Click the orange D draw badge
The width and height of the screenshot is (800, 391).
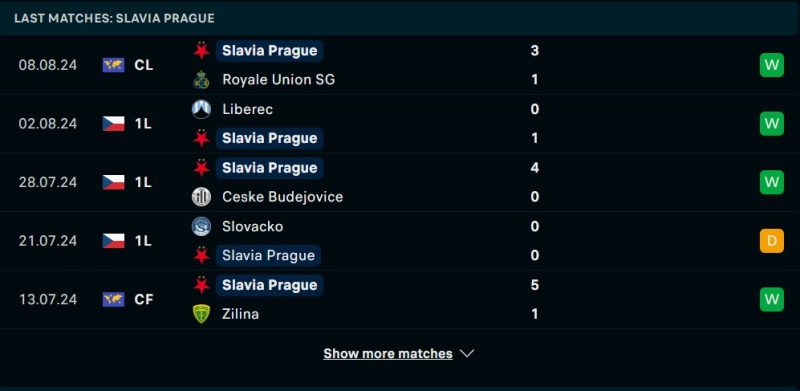pos(771,240)
